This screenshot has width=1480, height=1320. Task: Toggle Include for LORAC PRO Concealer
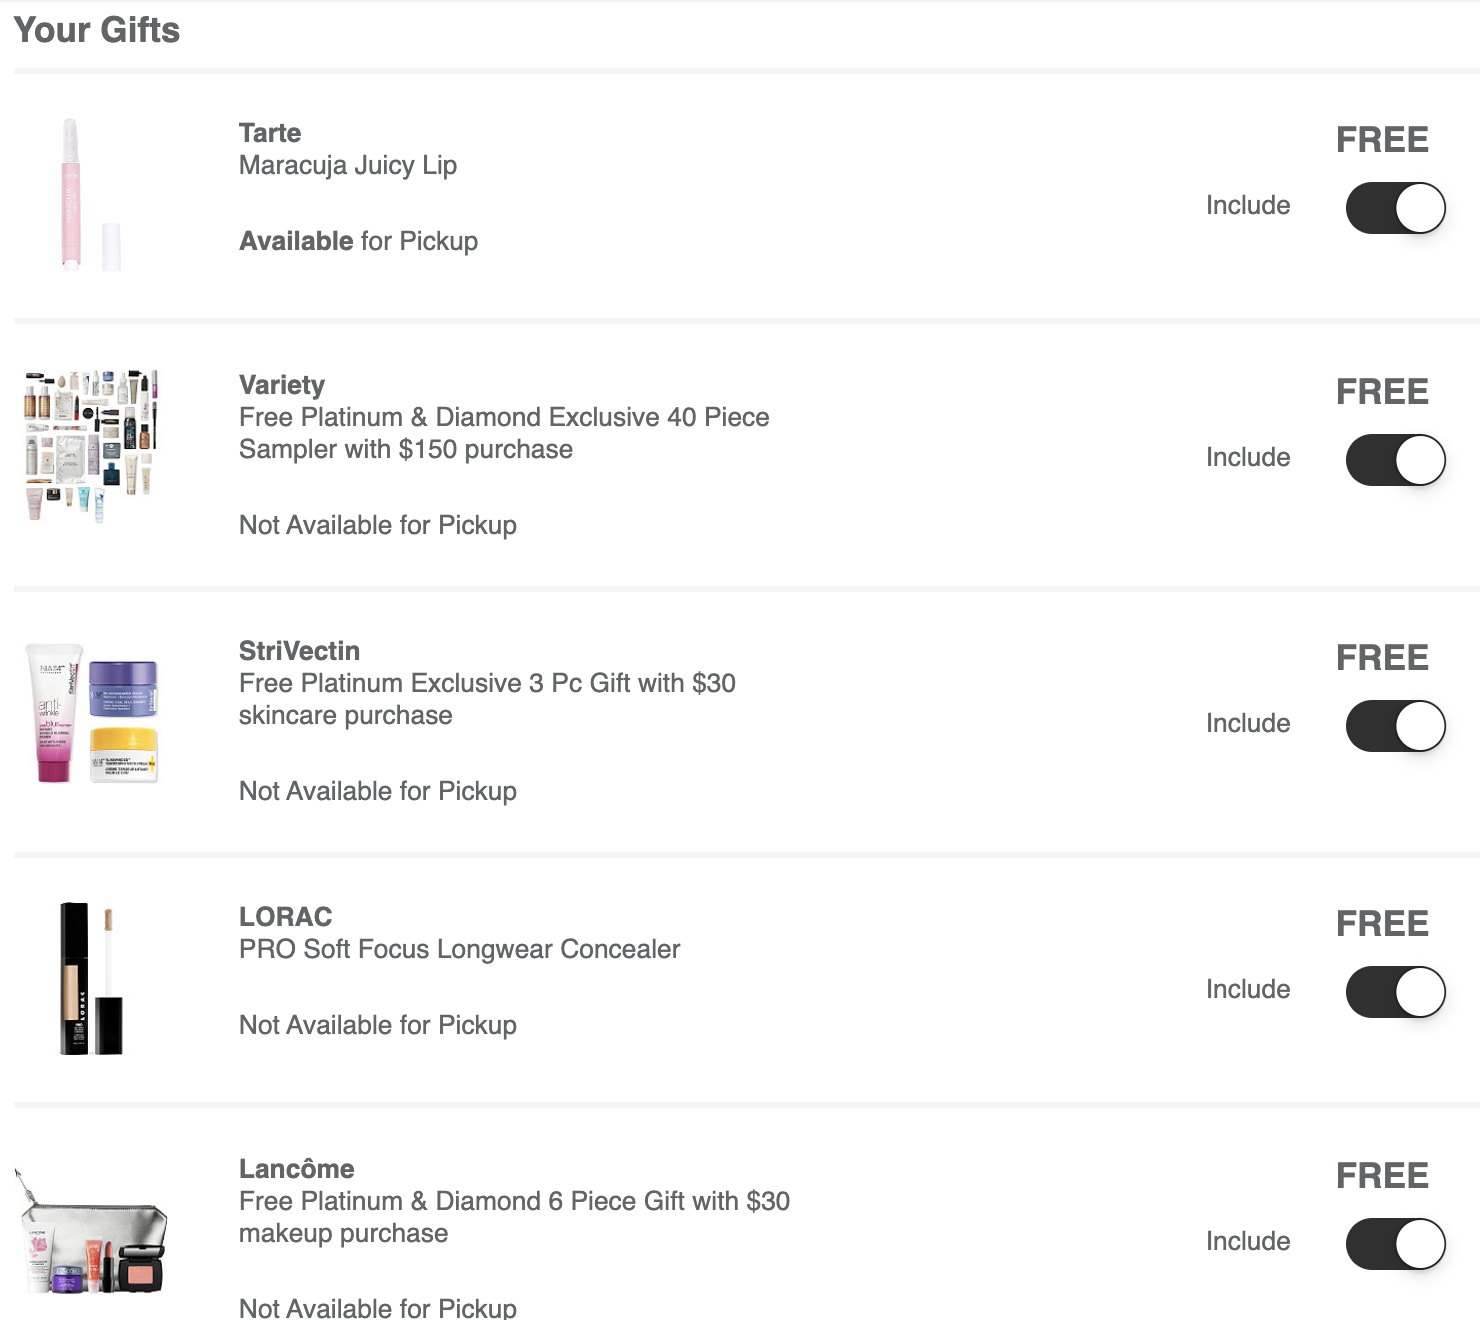point(1395,992)
